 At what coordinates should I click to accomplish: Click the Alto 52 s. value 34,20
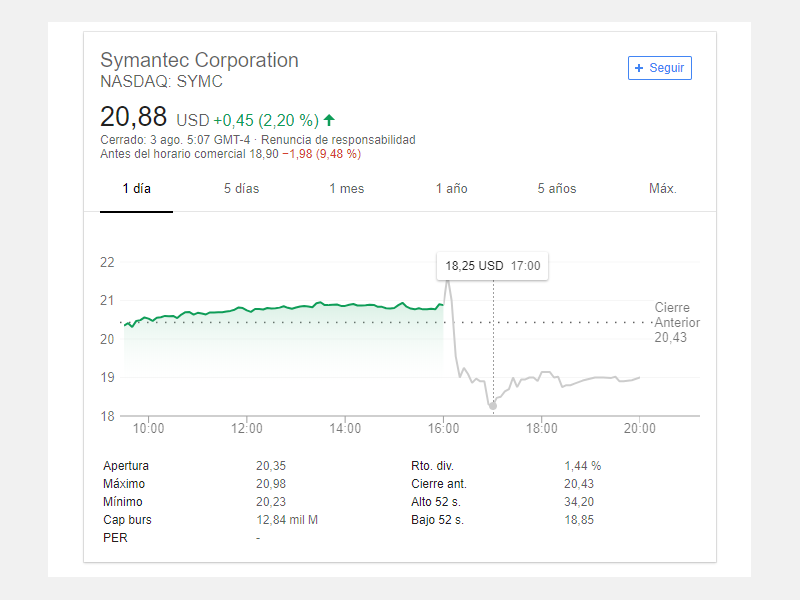coord(579,502)
